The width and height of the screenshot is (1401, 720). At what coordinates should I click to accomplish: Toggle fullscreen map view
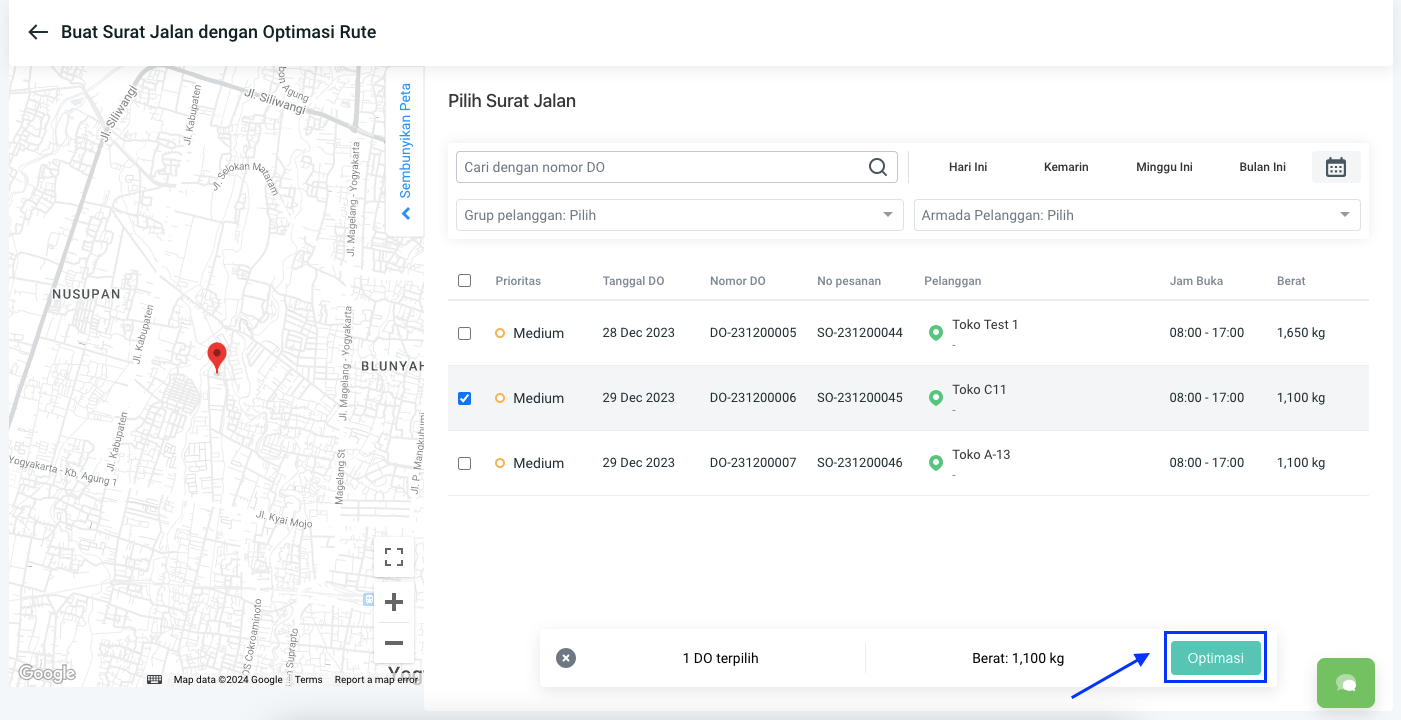pos(394,557)
